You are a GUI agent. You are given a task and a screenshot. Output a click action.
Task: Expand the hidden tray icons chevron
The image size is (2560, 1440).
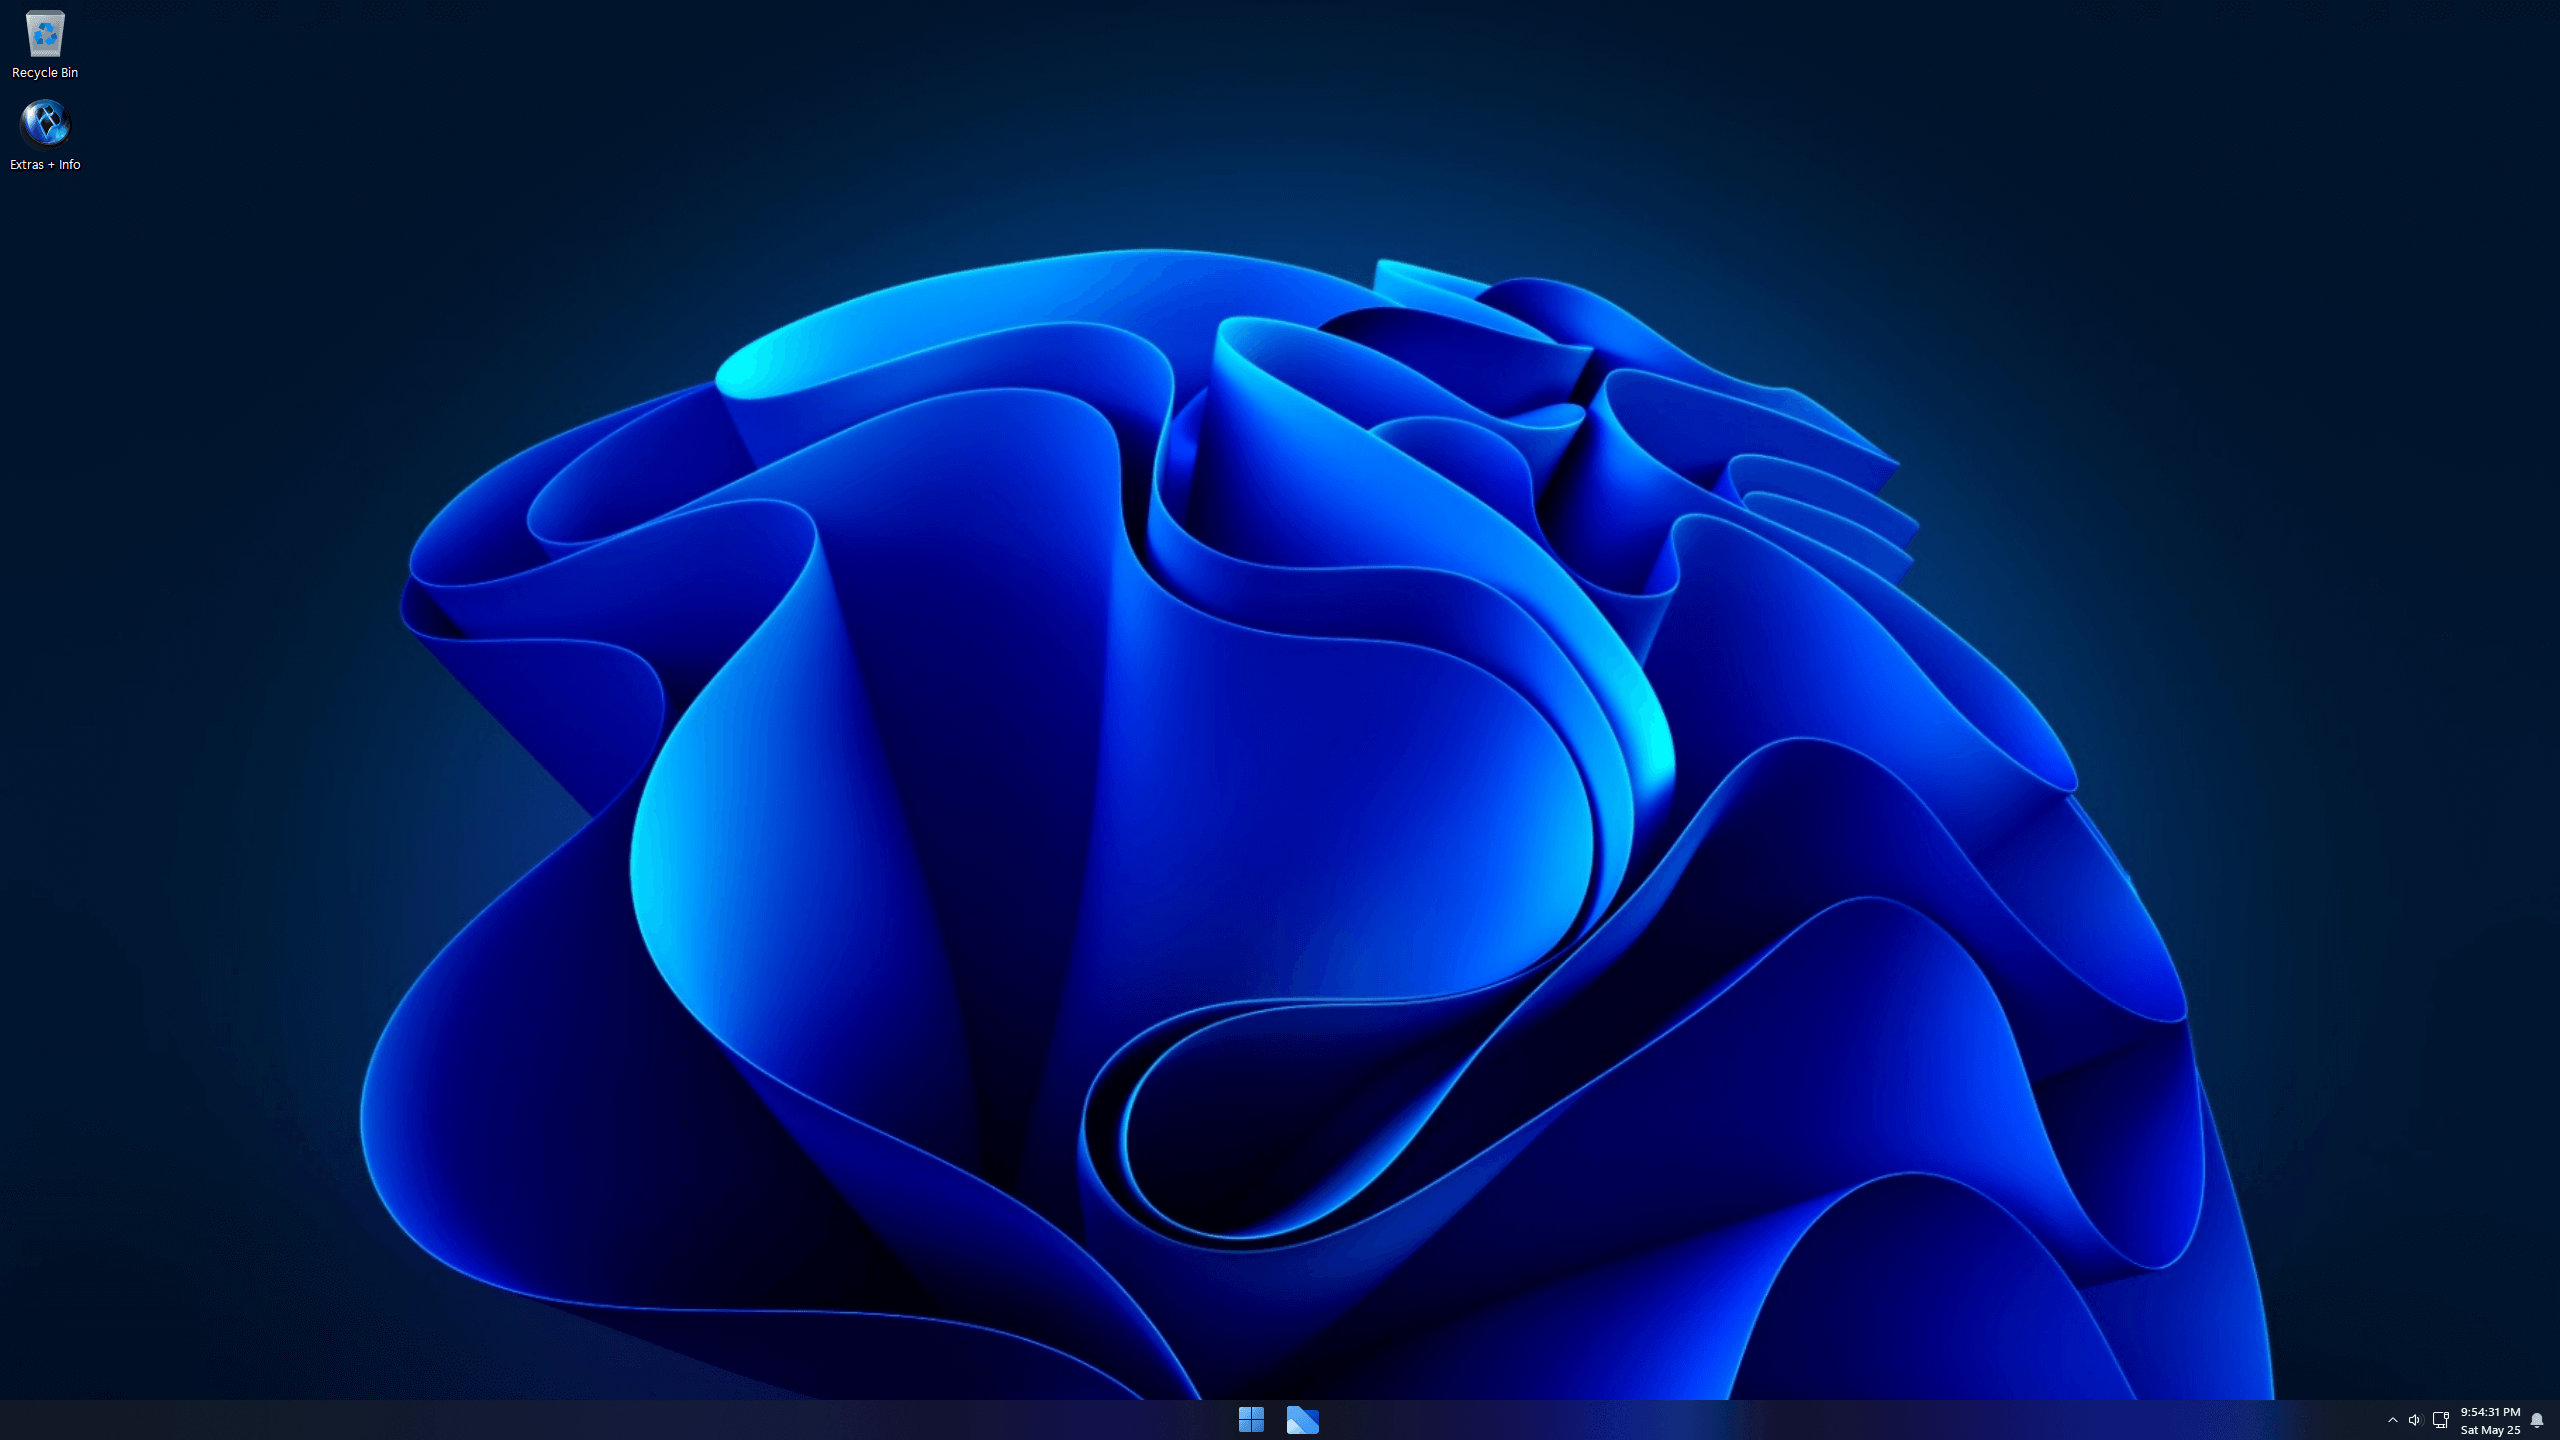2393,1420
